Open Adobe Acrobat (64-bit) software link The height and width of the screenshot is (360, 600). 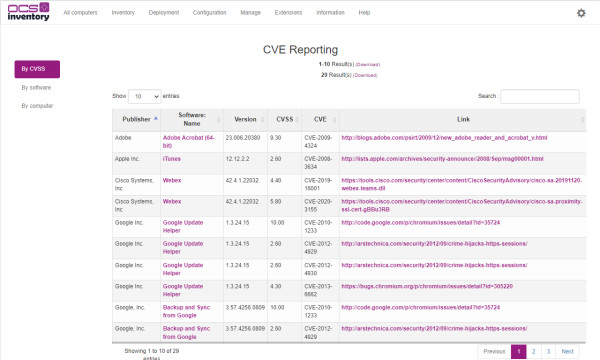[189, 142]
